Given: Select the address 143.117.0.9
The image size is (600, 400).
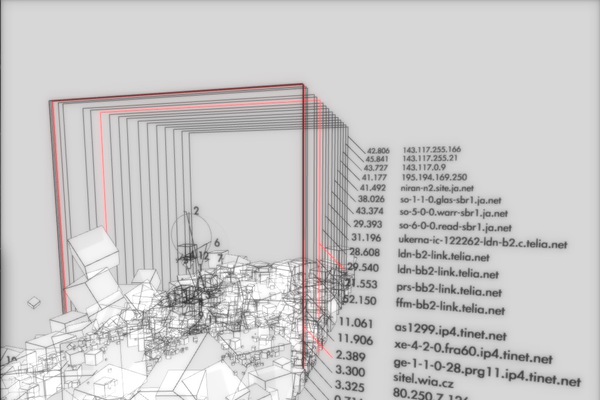Looking at the screenshot, I should 424,167.
